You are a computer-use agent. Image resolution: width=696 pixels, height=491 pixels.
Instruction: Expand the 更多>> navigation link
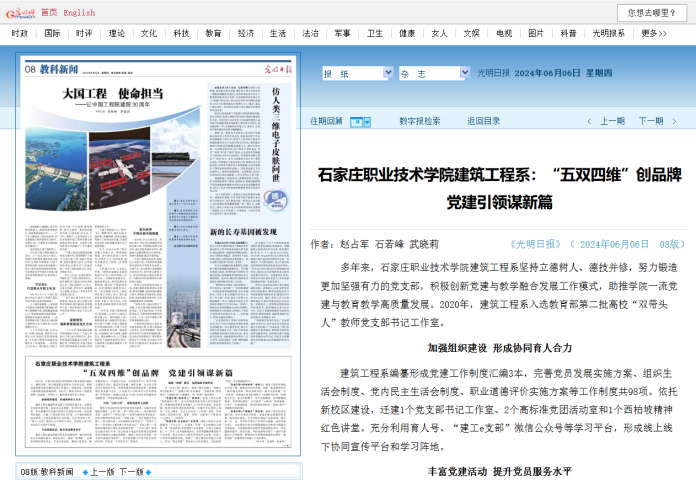[654, 33]
